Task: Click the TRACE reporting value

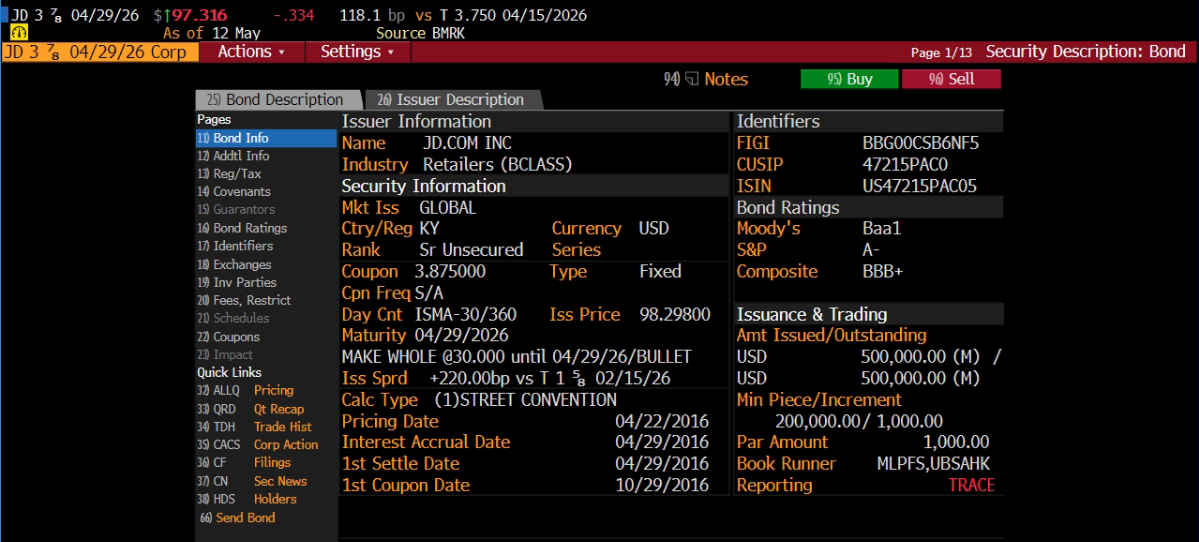Action: pos(971,485)
